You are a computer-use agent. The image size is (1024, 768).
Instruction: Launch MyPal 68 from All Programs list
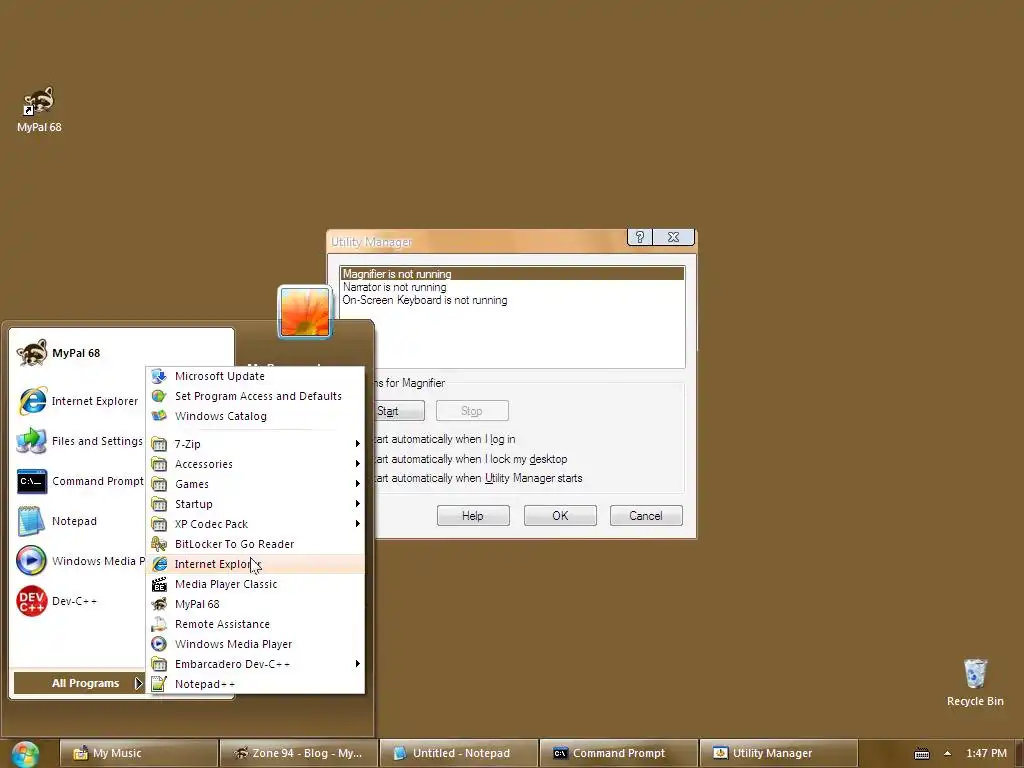pyautogui.click(x=255, y=604)
